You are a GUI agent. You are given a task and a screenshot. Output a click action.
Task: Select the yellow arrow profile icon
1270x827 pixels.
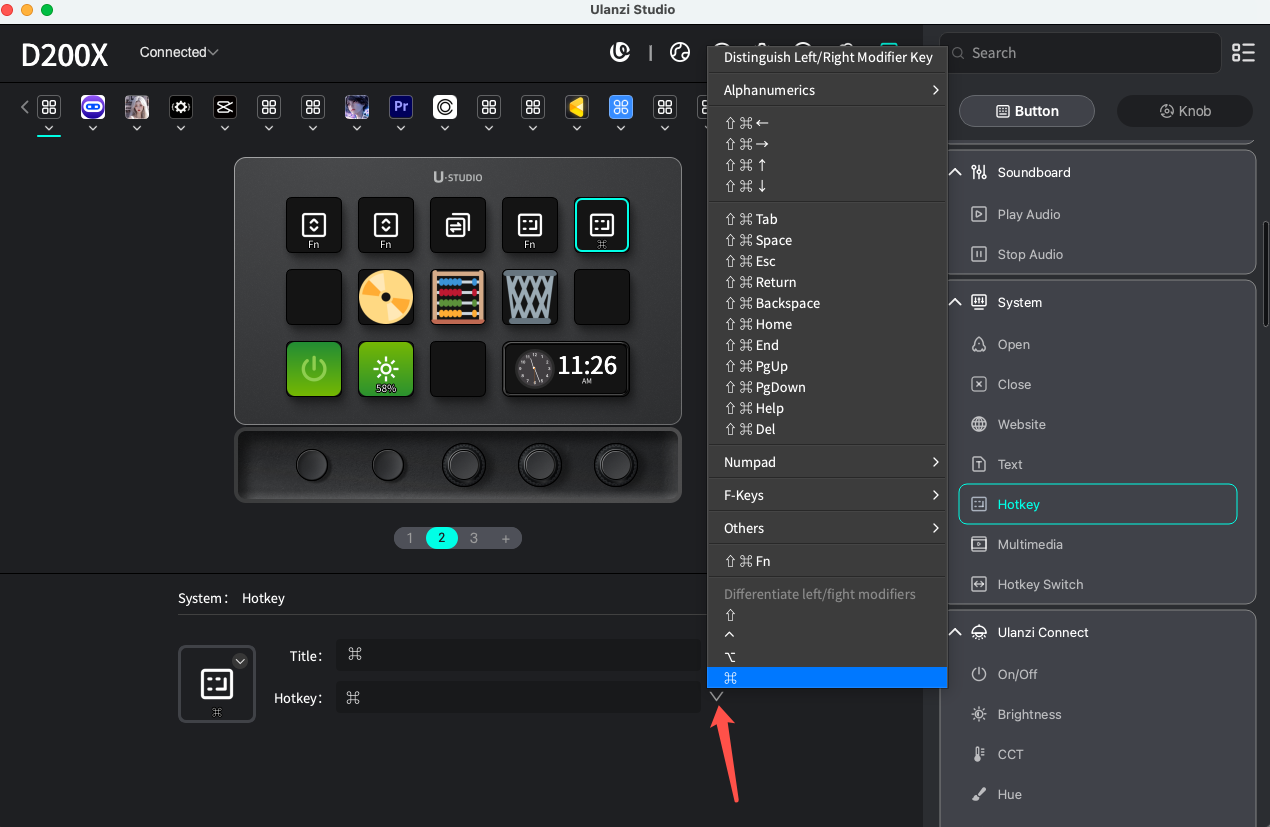[x=577, y=107]
